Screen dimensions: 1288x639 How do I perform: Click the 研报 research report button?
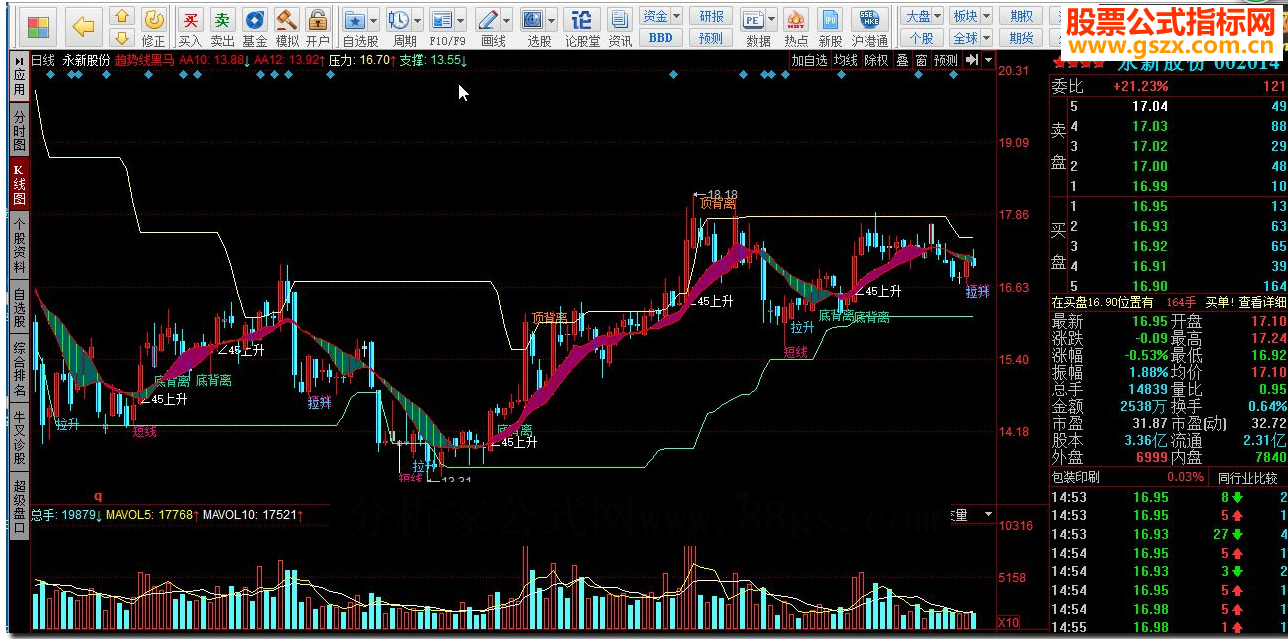coord(711,16)
